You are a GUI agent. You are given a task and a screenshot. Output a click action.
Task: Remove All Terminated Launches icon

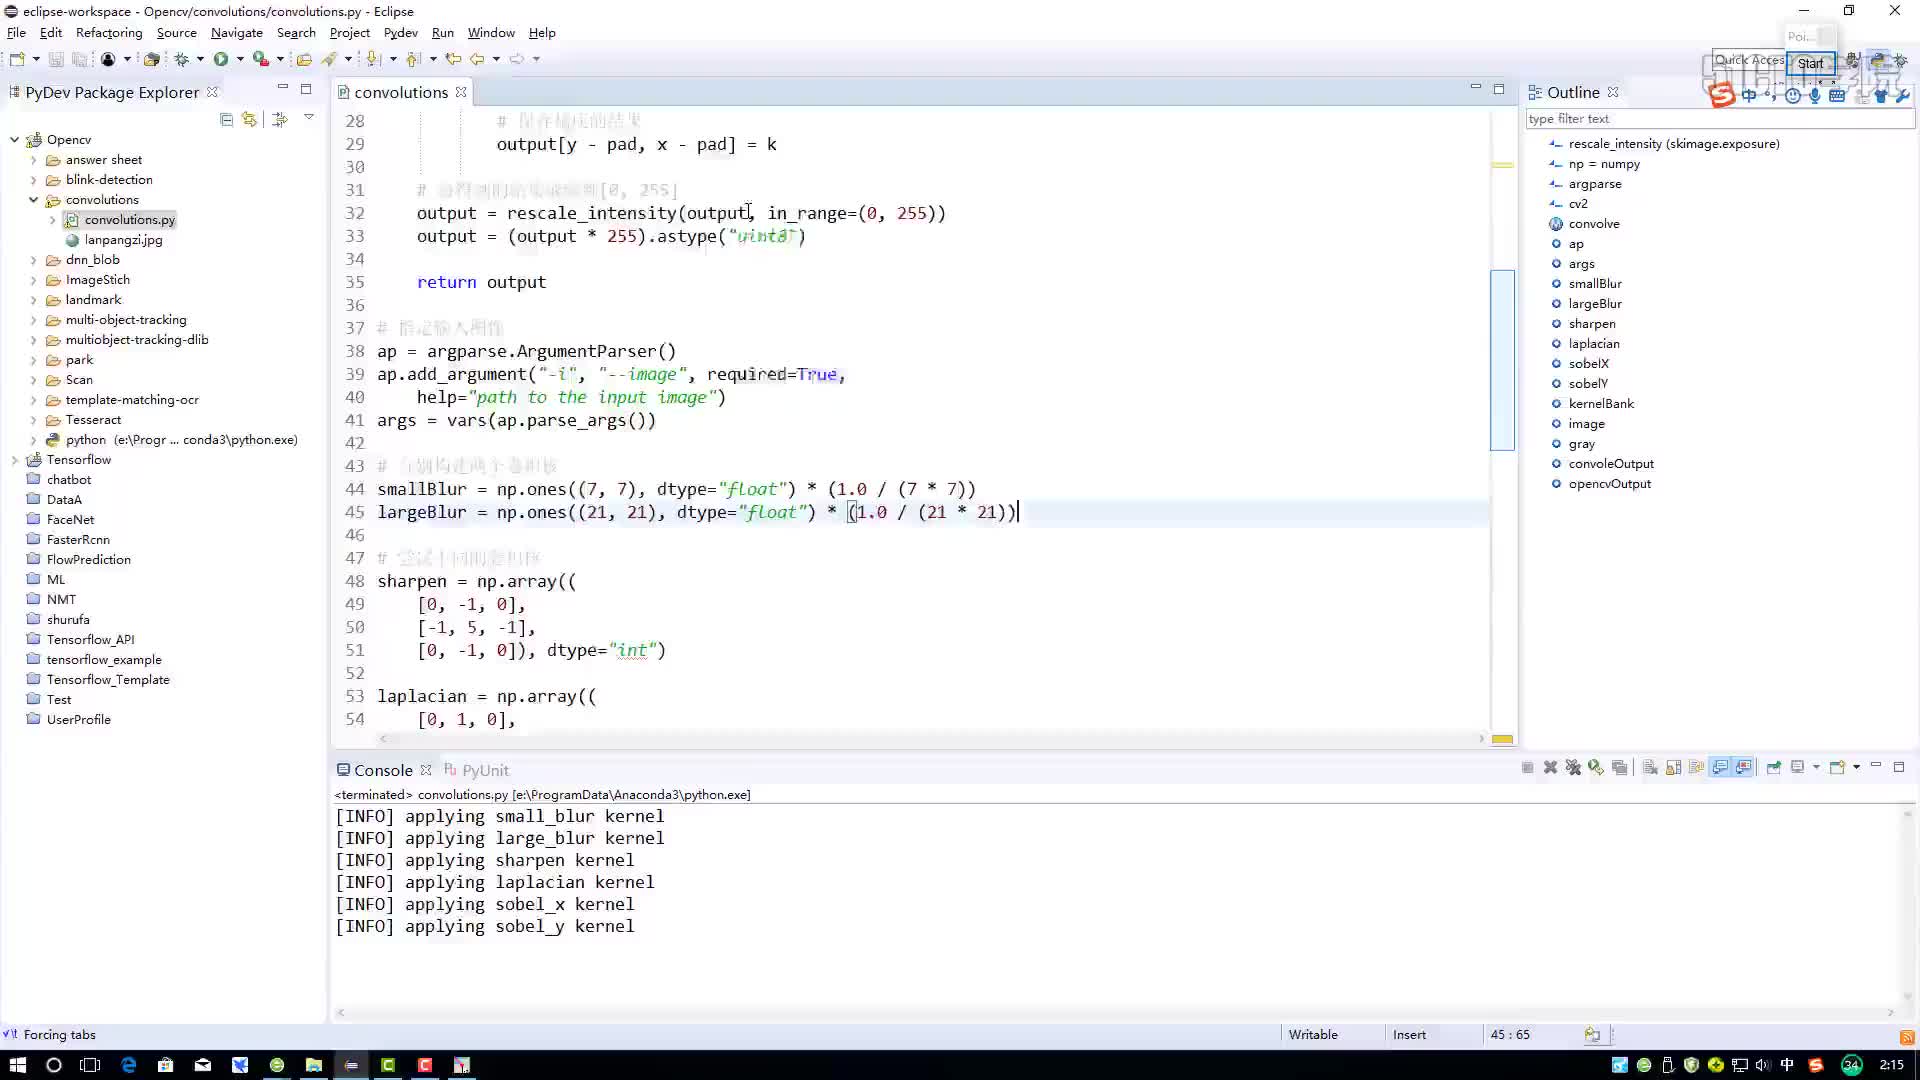1573,768
